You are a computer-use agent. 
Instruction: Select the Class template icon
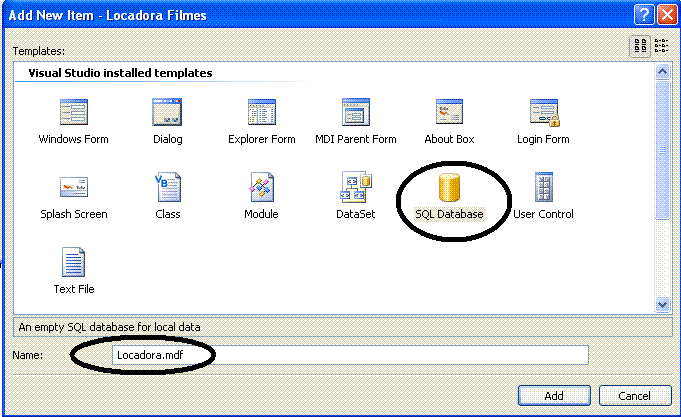pyautogui.click(x=168, y=187)
